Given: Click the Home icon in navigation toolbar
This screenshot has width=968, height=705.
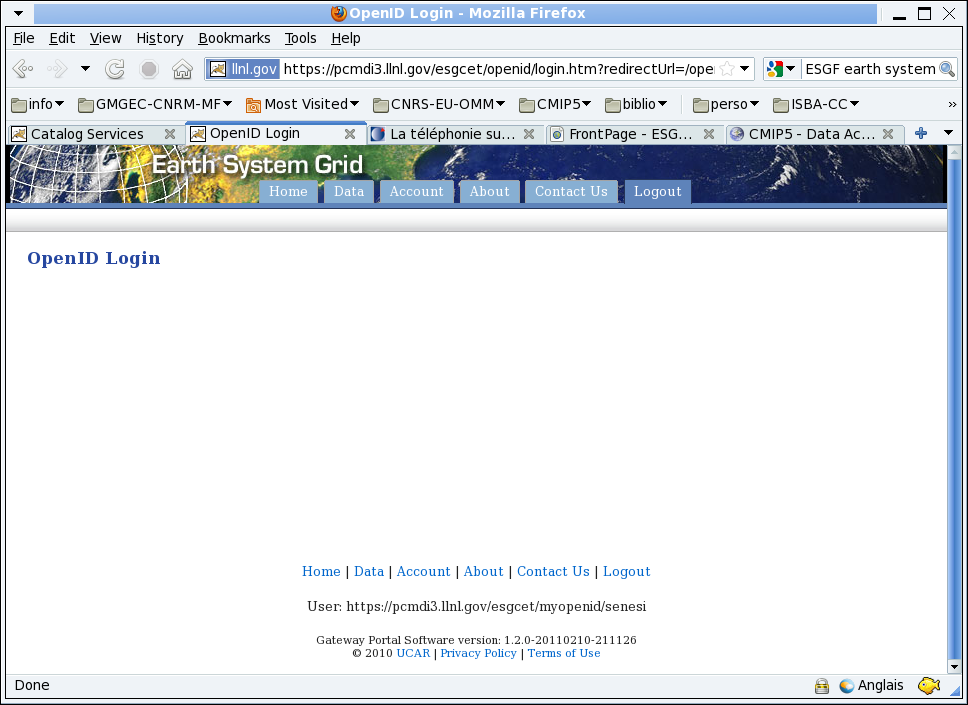Looking at the screenshot, I should point(182,69).
